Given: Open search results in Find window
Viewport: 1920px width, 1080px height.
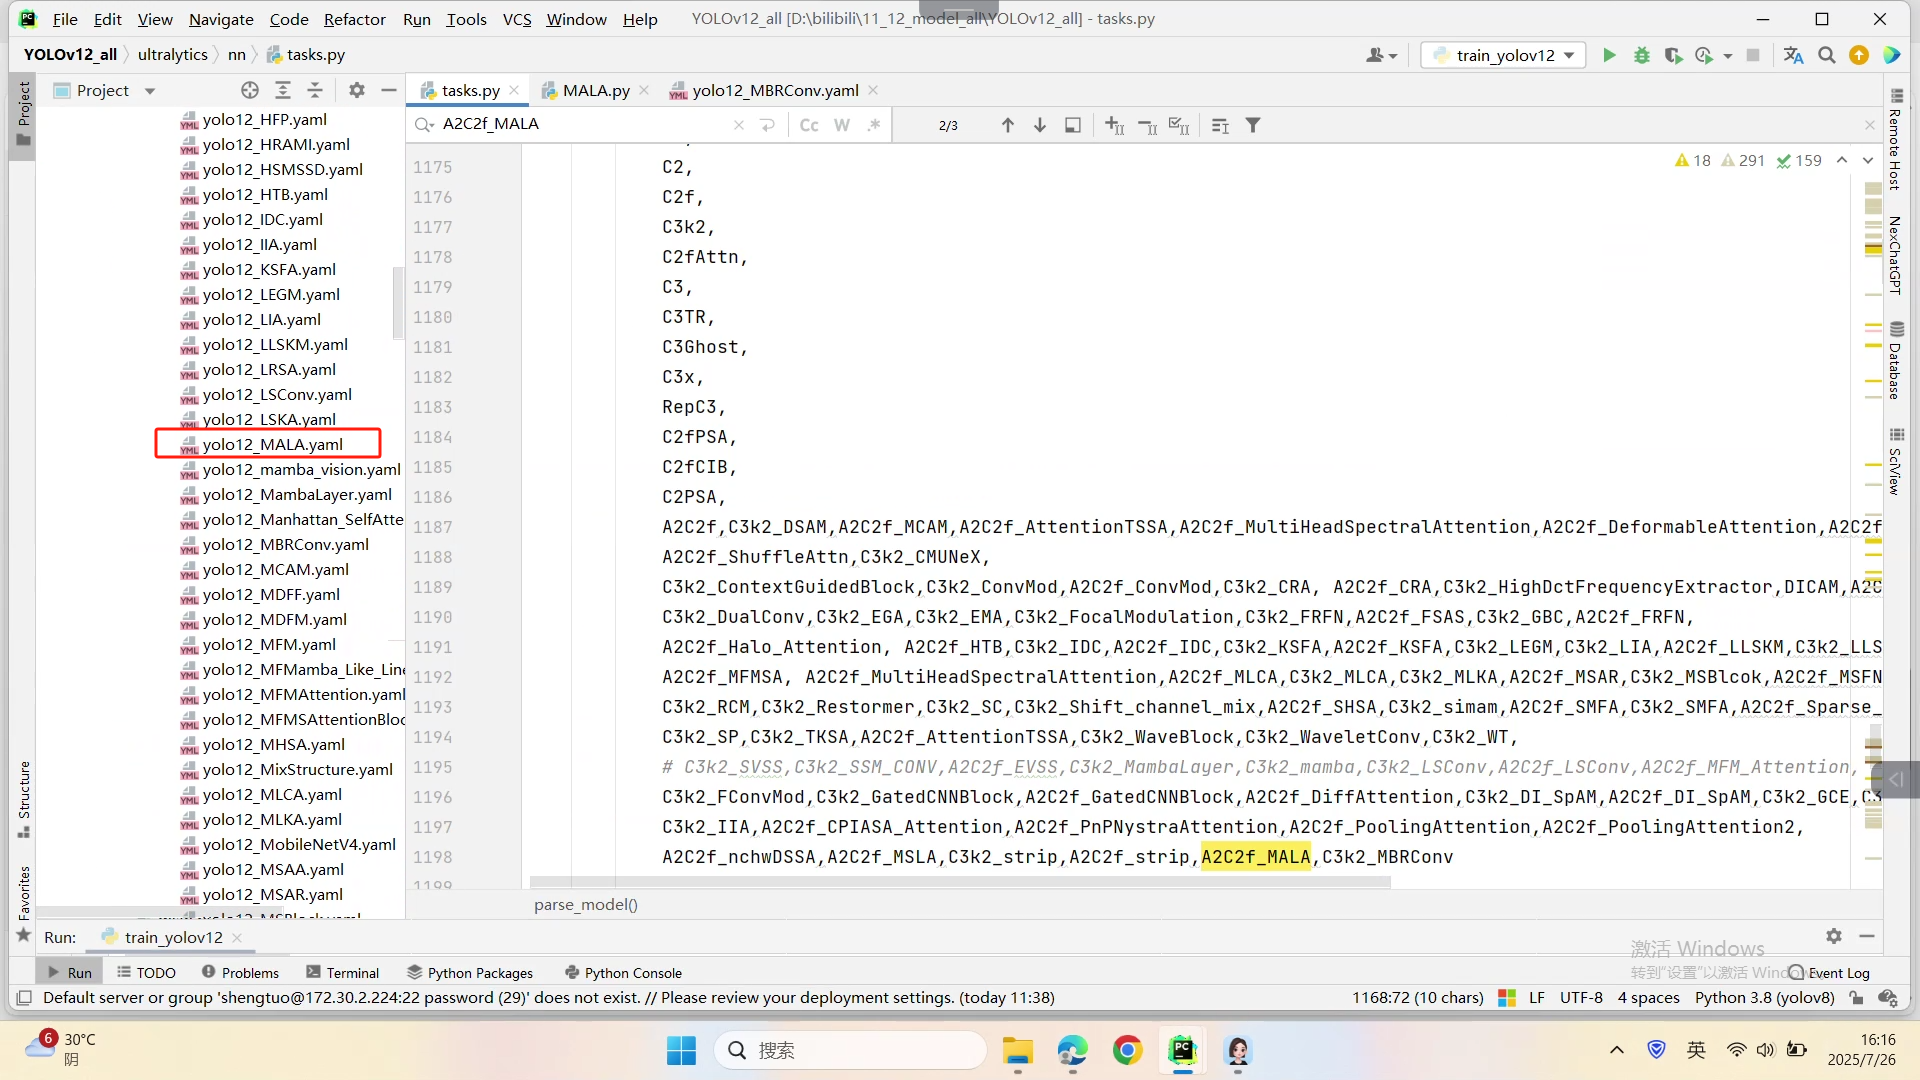Looking at the screenshot, I should [1221, 125].
